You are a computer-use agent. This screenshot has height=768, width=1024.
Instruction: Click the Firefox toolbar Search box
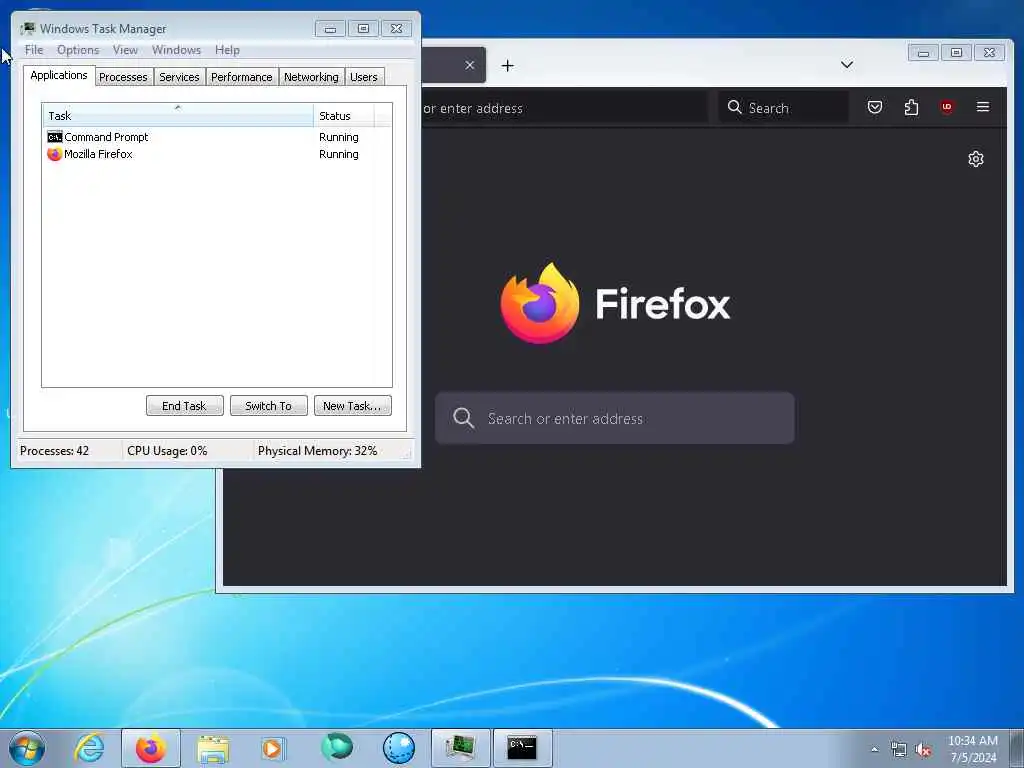click(x=784, y=108)
